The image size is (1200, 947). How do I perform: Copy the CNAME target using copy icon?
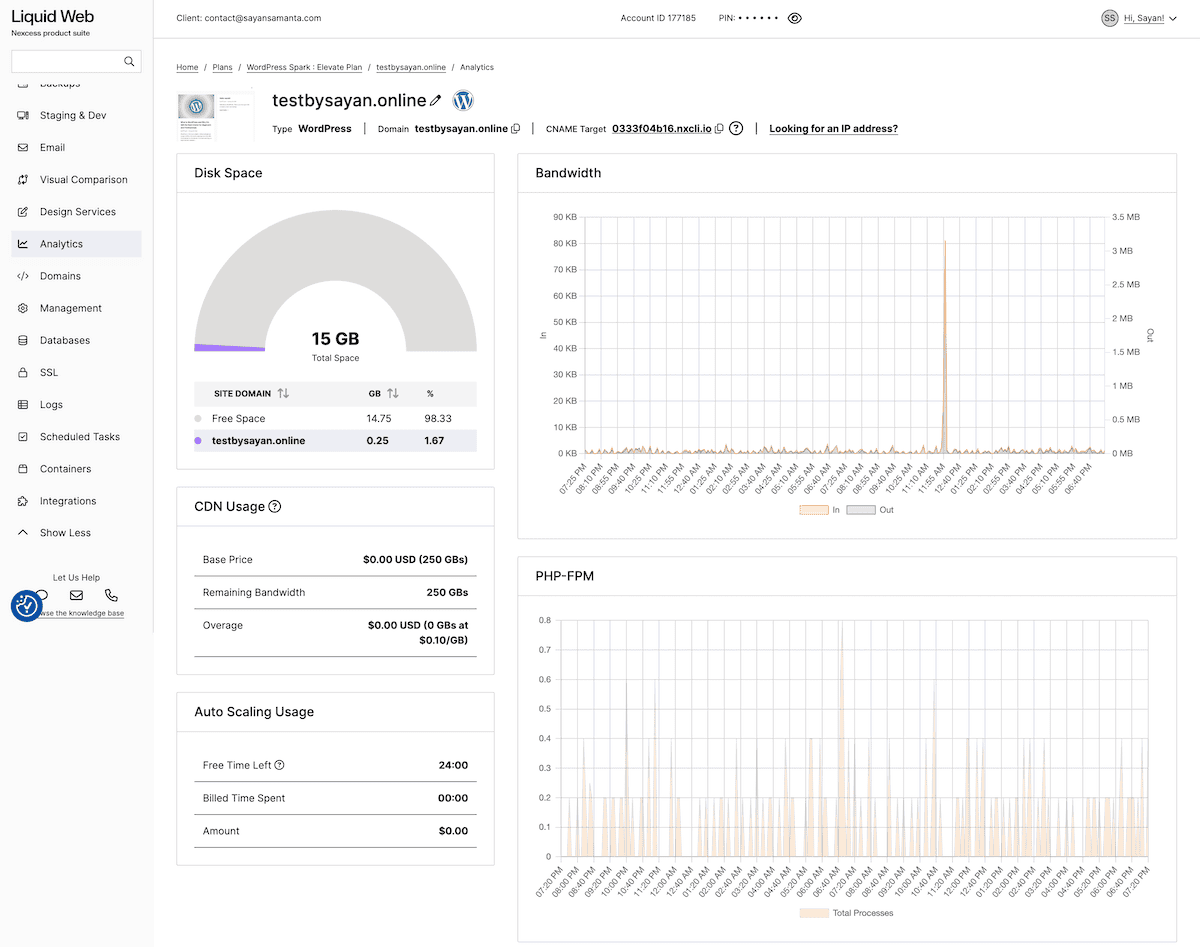pos(720,129)
